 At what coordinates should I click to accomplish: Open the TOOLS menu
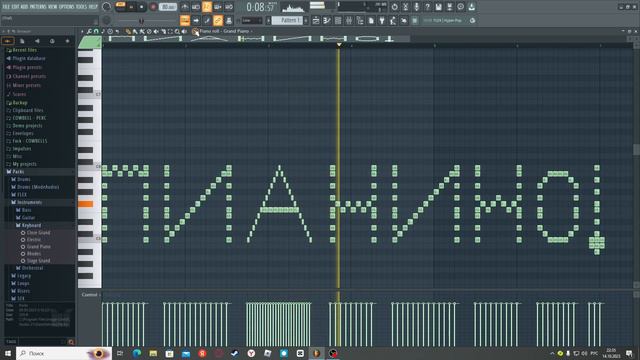[x=82, y=7]
